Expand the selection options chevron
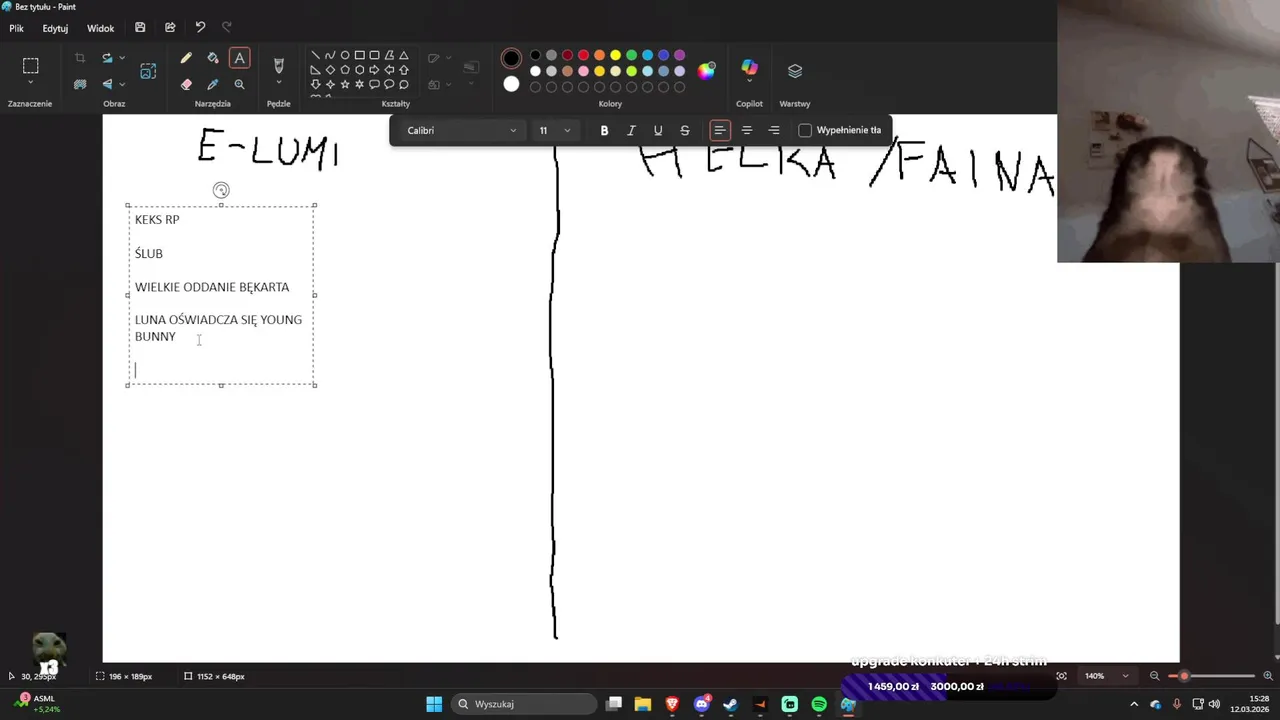The height and width of the screenshot is (720, 1280). click(x=31, y=83)
